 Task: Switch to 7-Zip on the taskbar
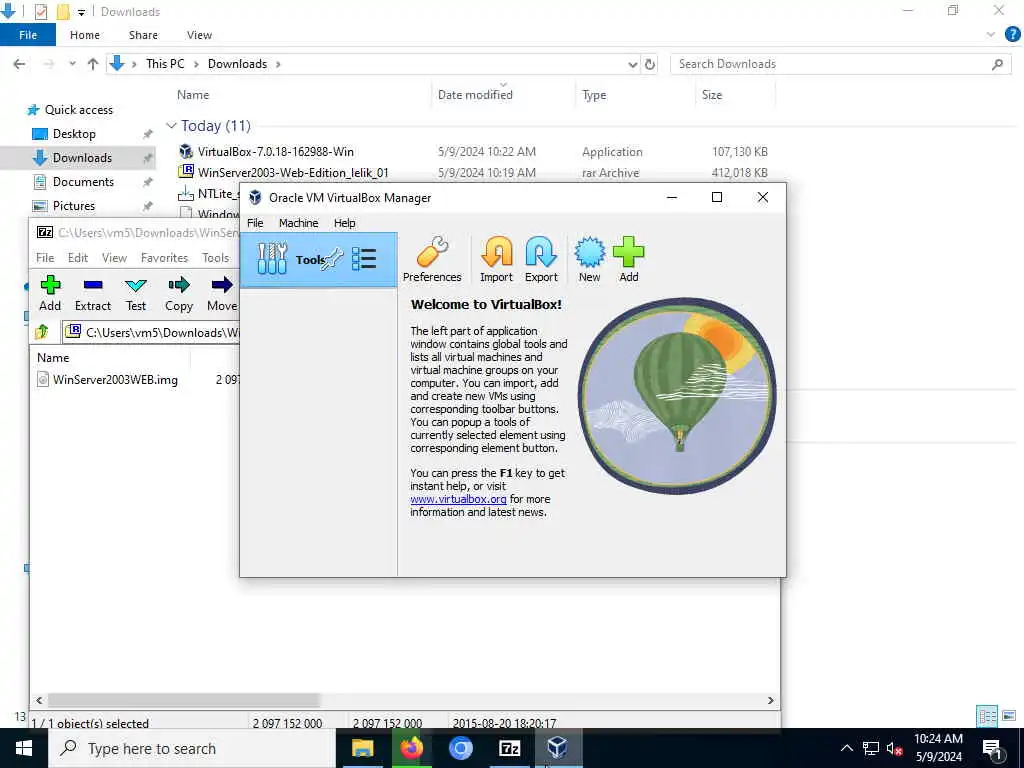509,748
